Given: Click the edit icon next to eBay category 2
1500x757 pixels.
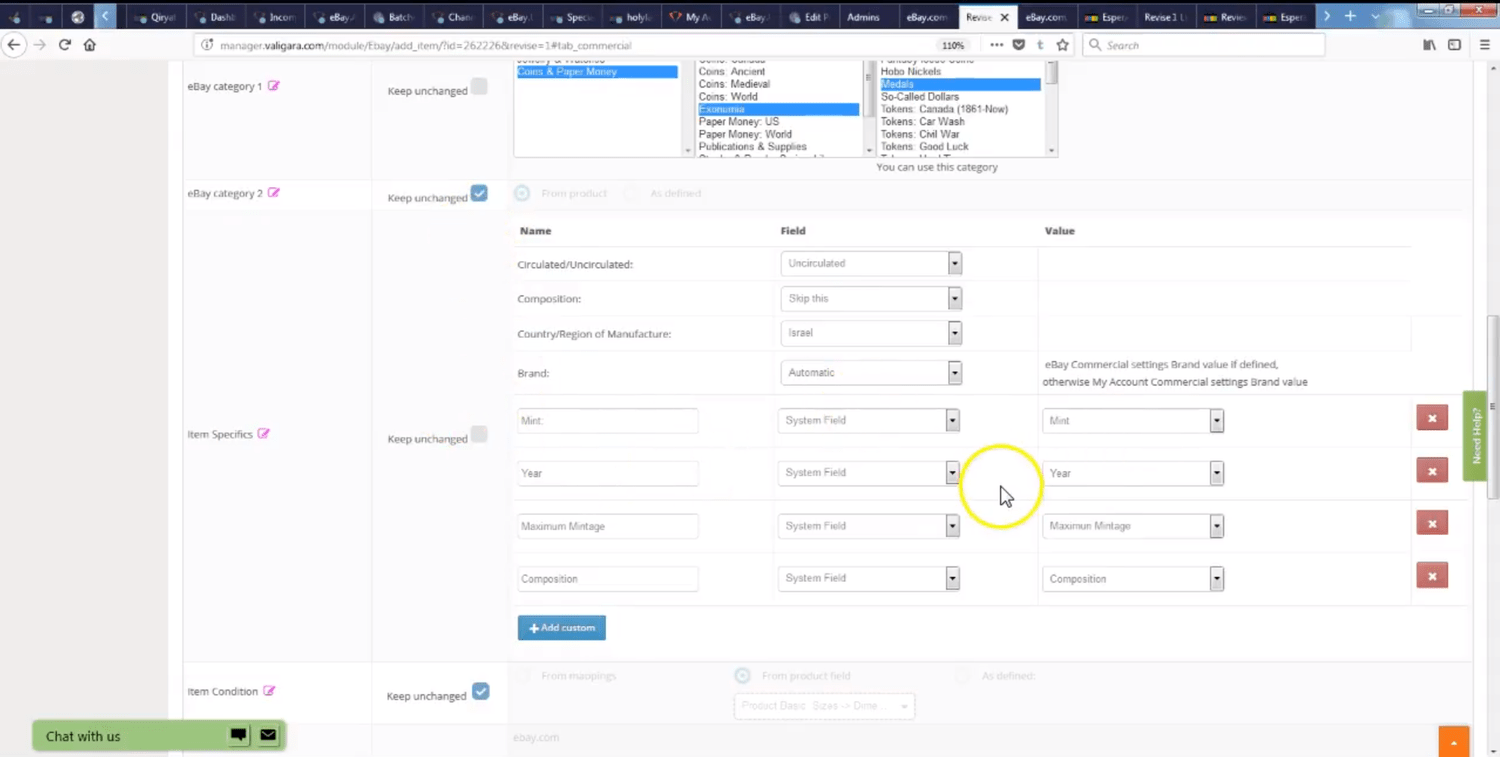Looking at the screenshot, I should coord(273,193).
